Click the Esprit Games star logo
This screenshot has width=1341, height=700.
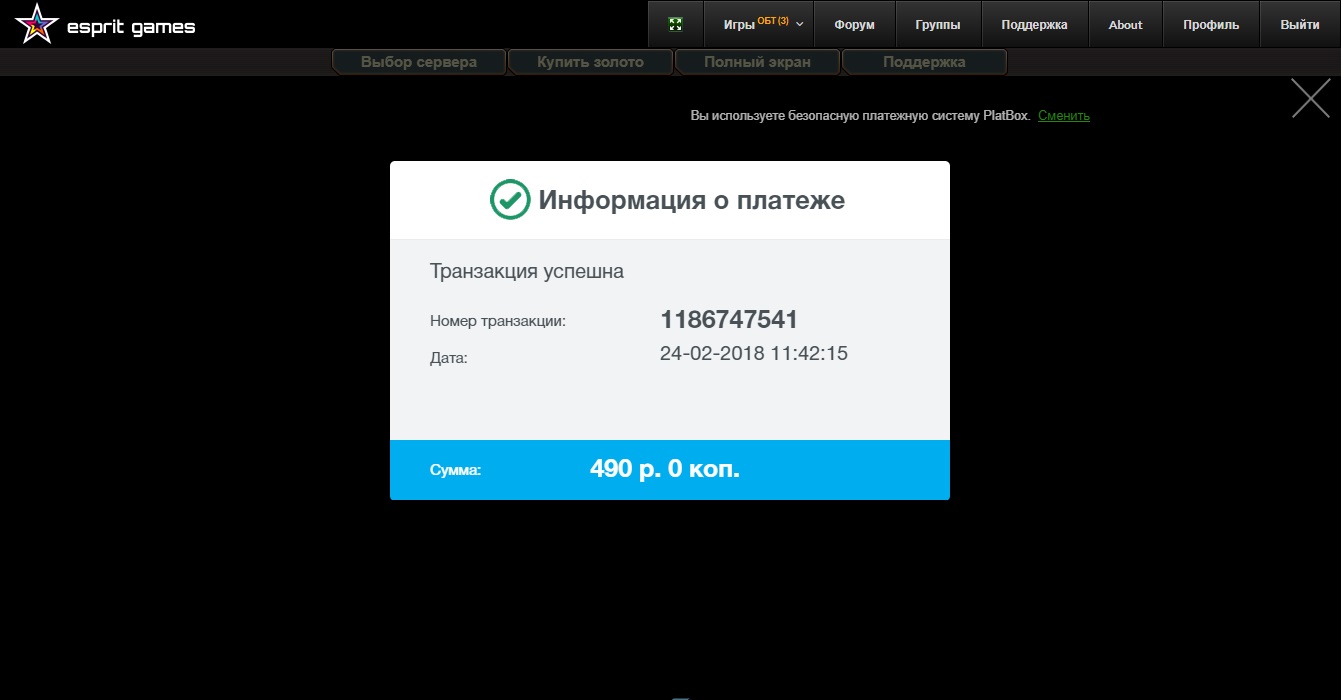(x=37, y=24)
